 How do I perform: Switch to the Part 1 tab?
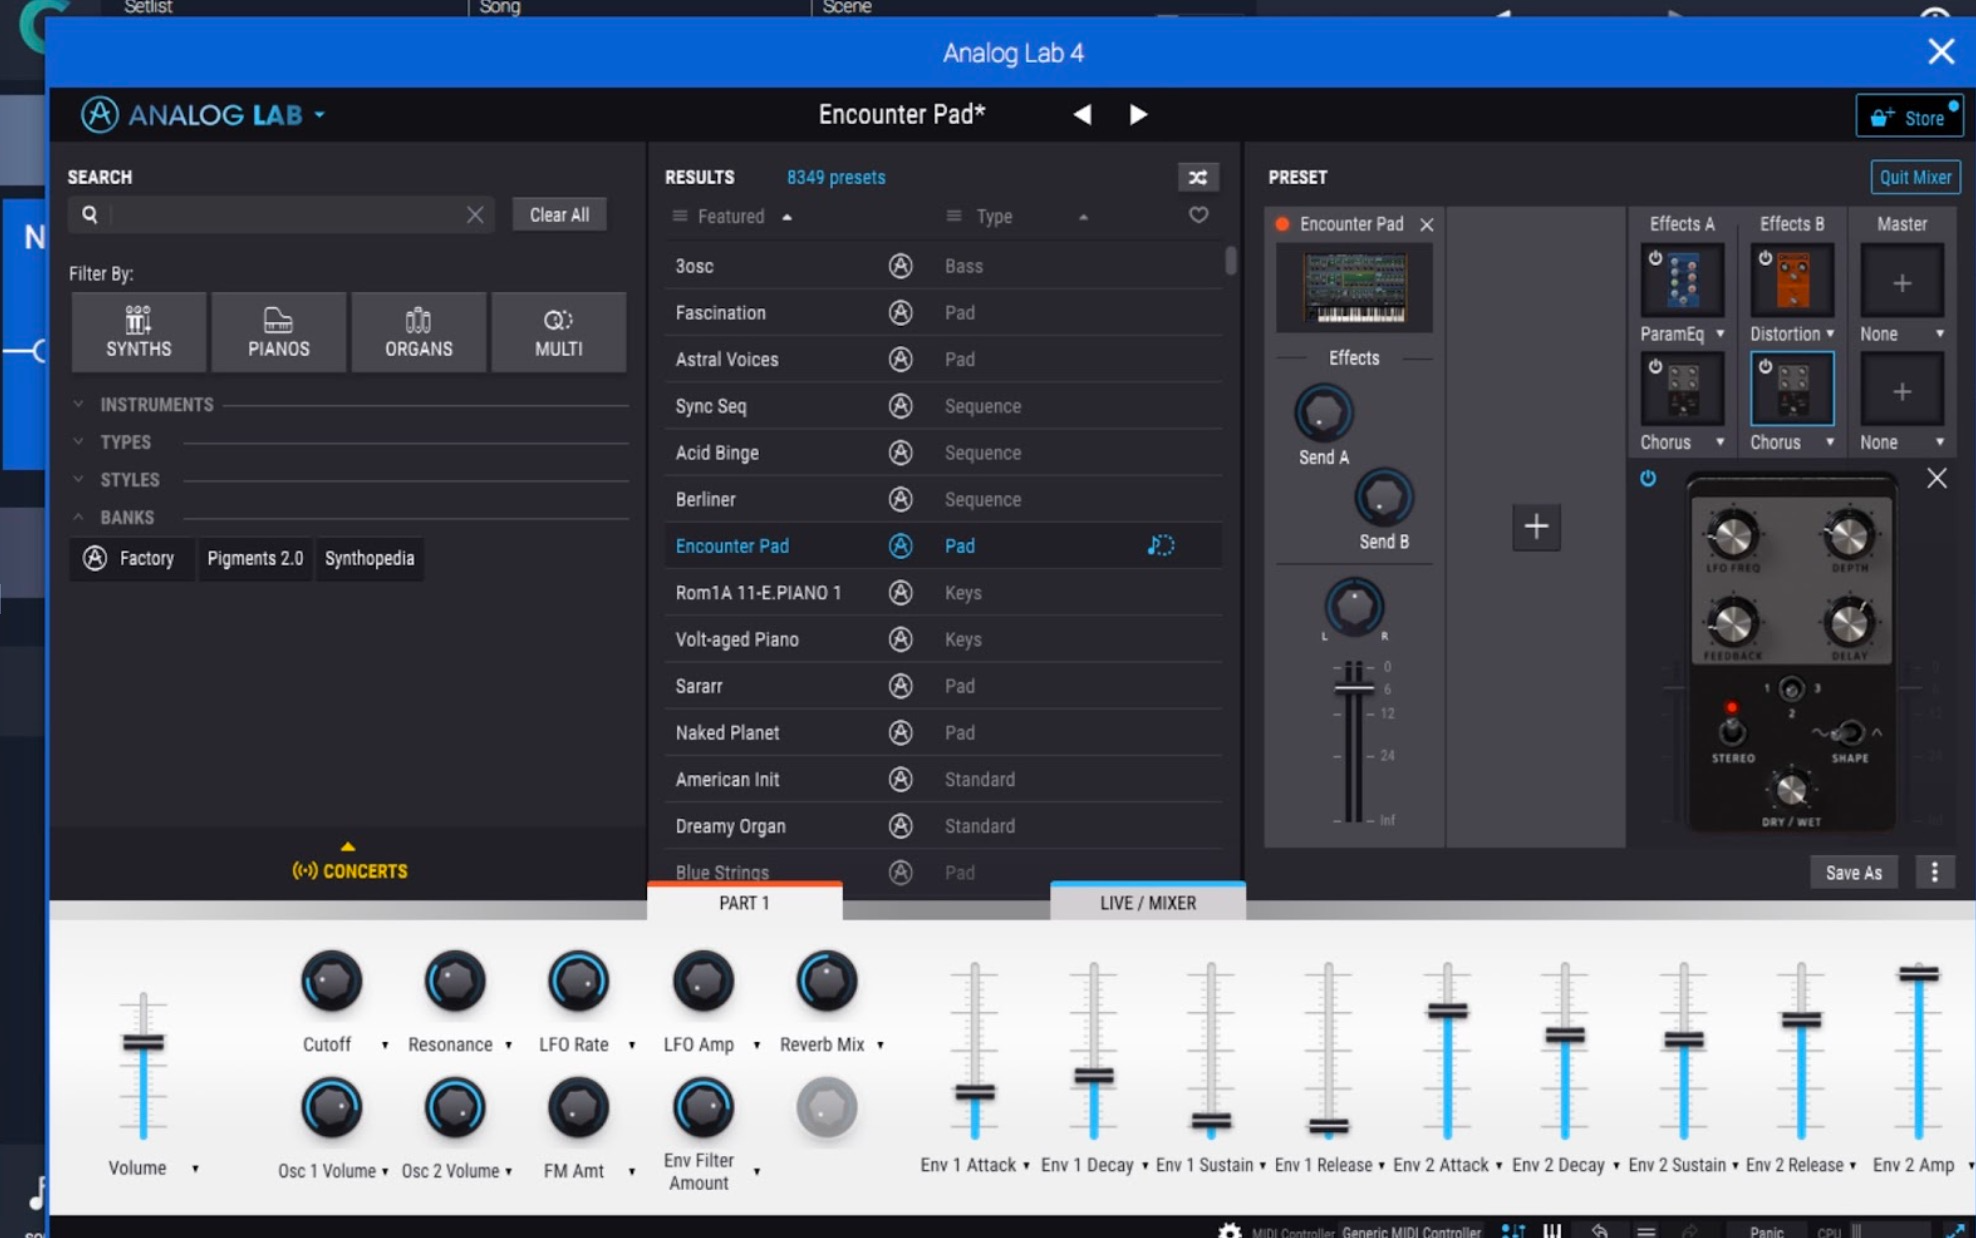[x=745, y=903]
